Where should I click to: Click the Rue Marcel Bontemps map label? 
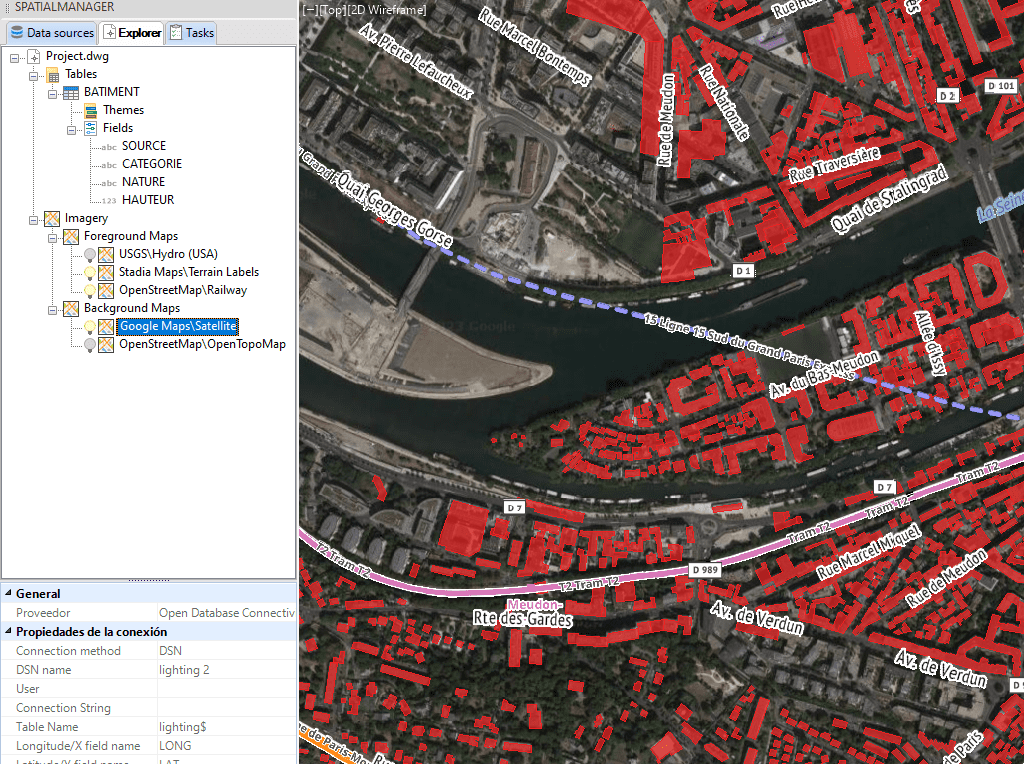tap(535, 47)
